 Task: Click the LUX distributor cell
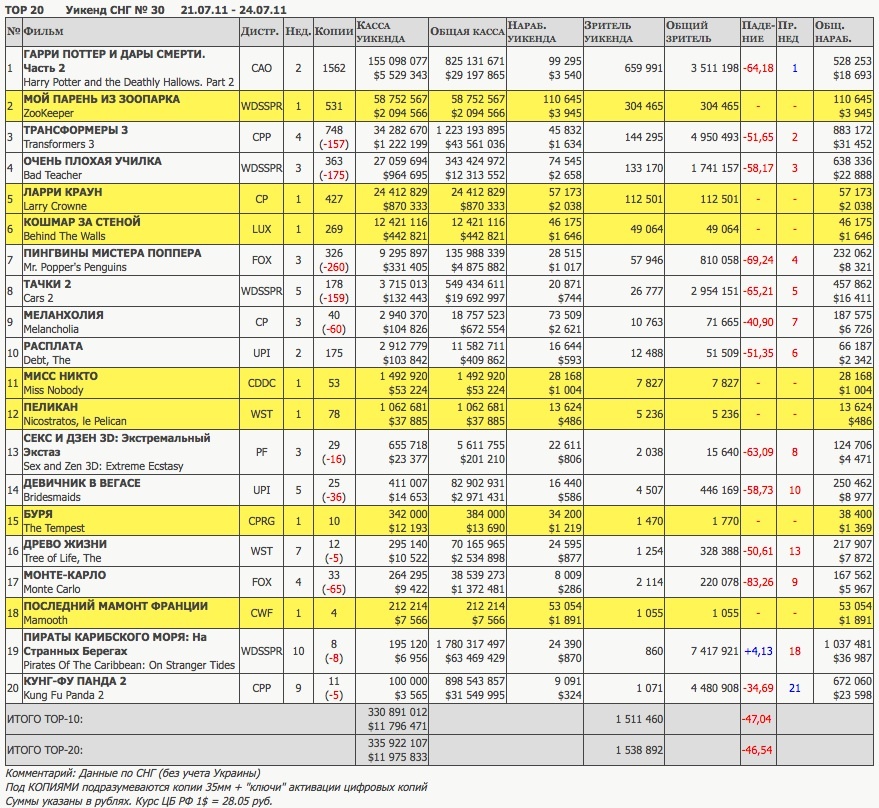(x=261, y=229)
